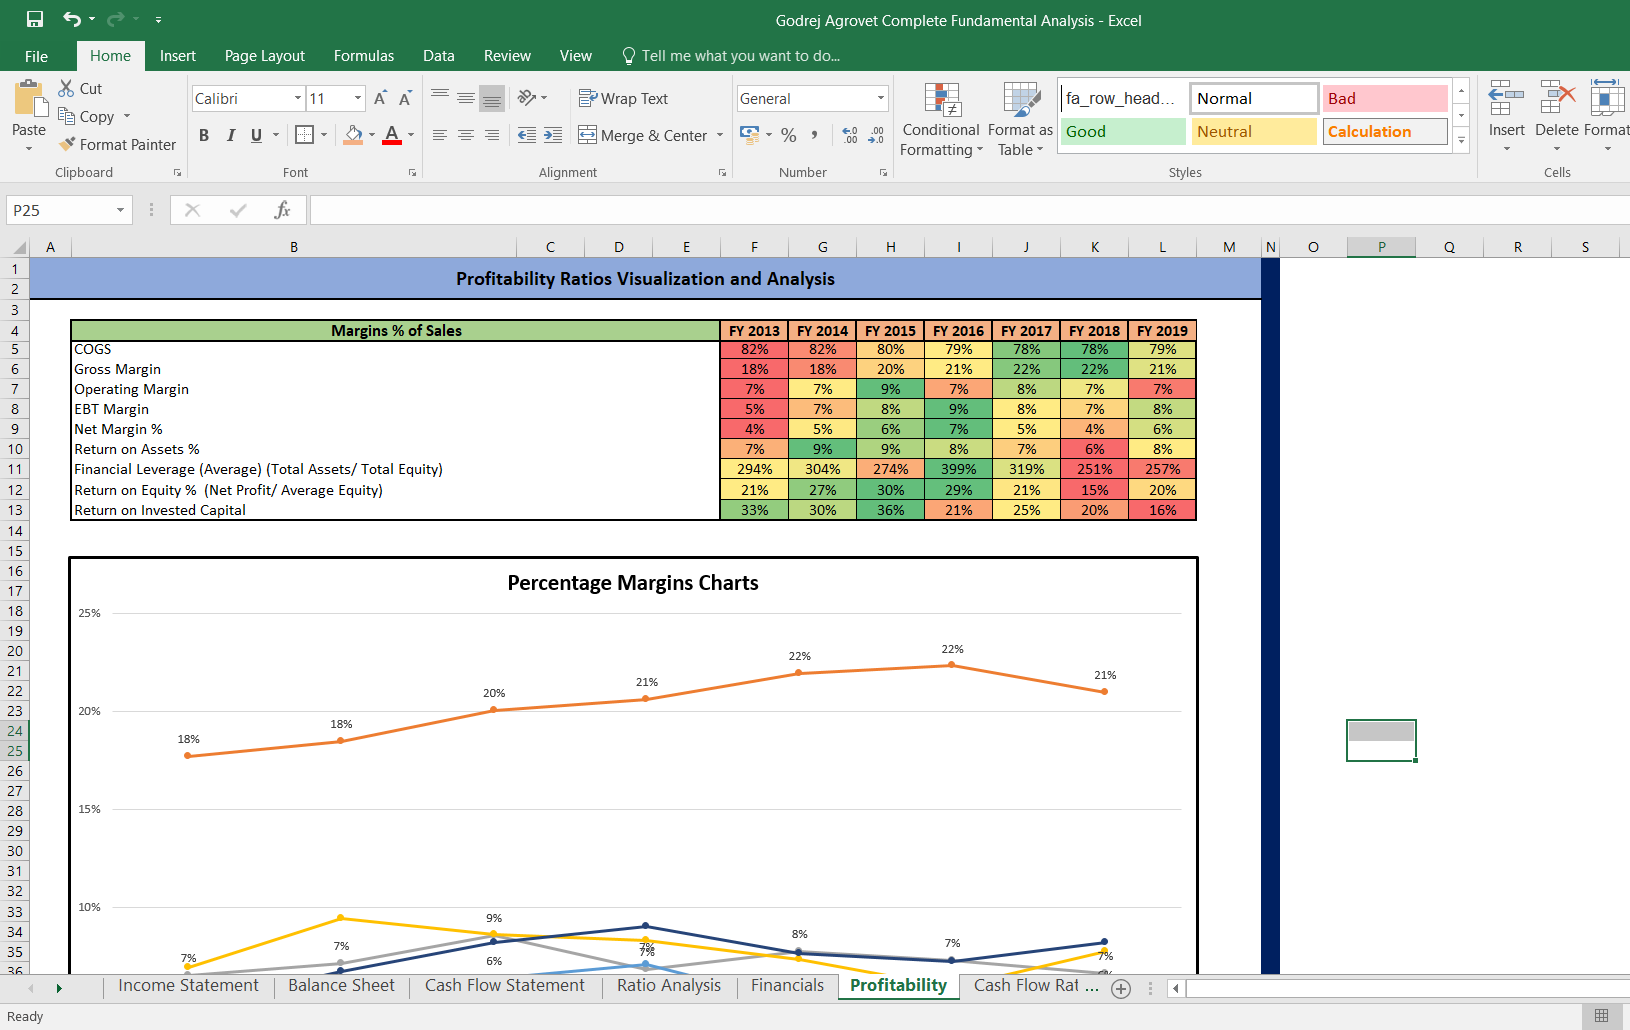Click the Save icon in quick access toolbar
This screenshot has height=1030, width=1630.
[35, 19]
